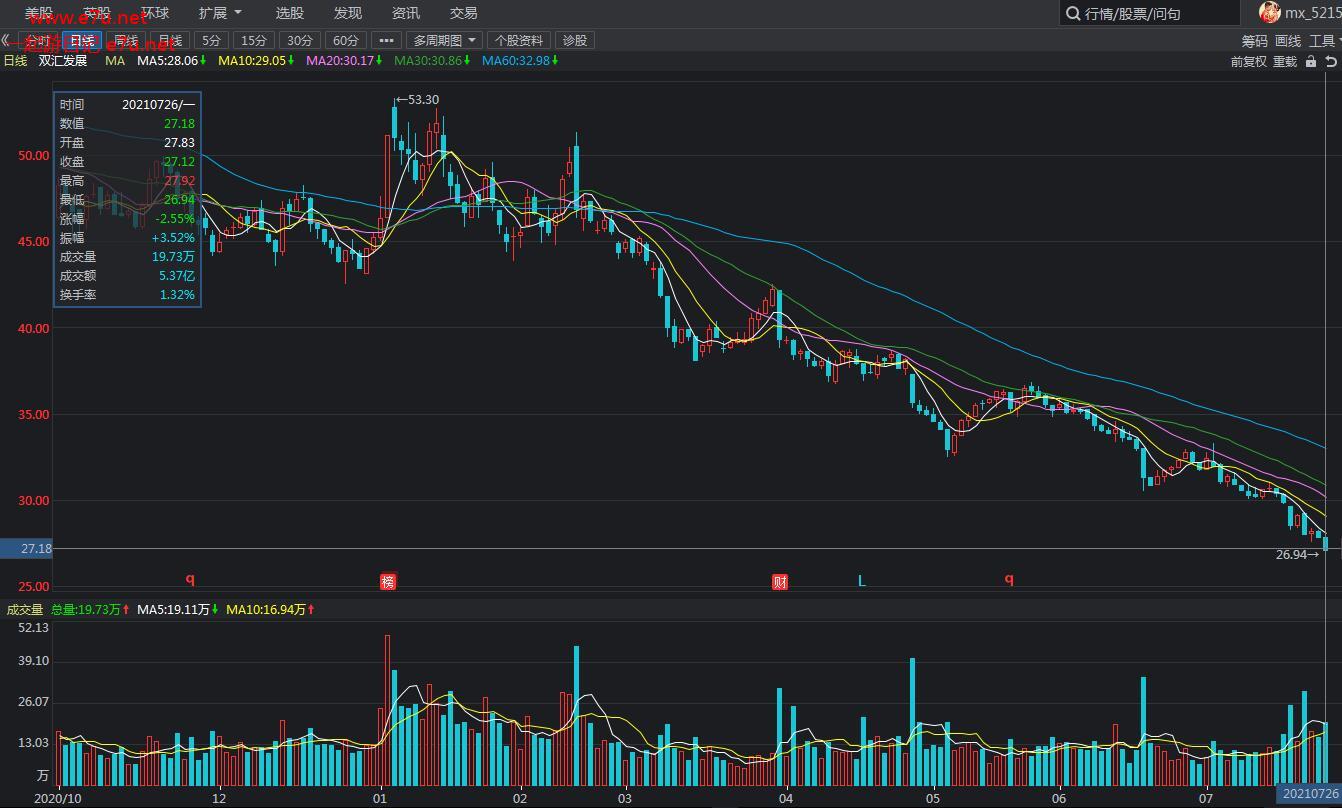Click the 诊股 button
1342x808 pixels.
575,41
